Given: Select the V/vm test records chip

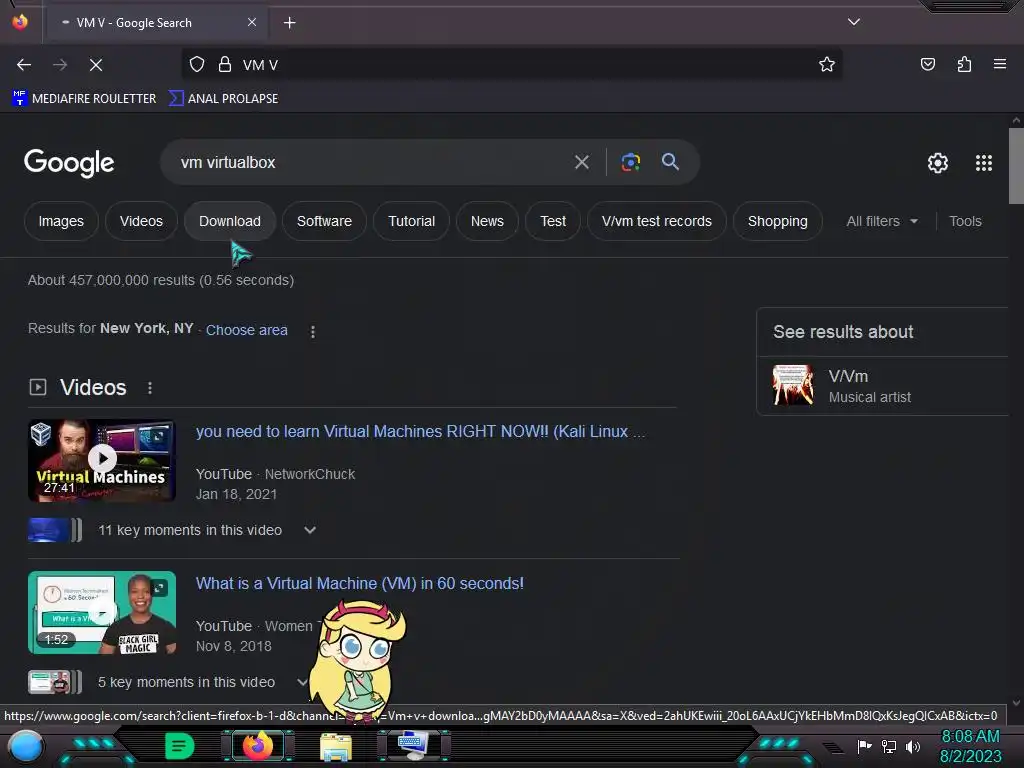Looking at the screenshot, I should coord(656,221).
